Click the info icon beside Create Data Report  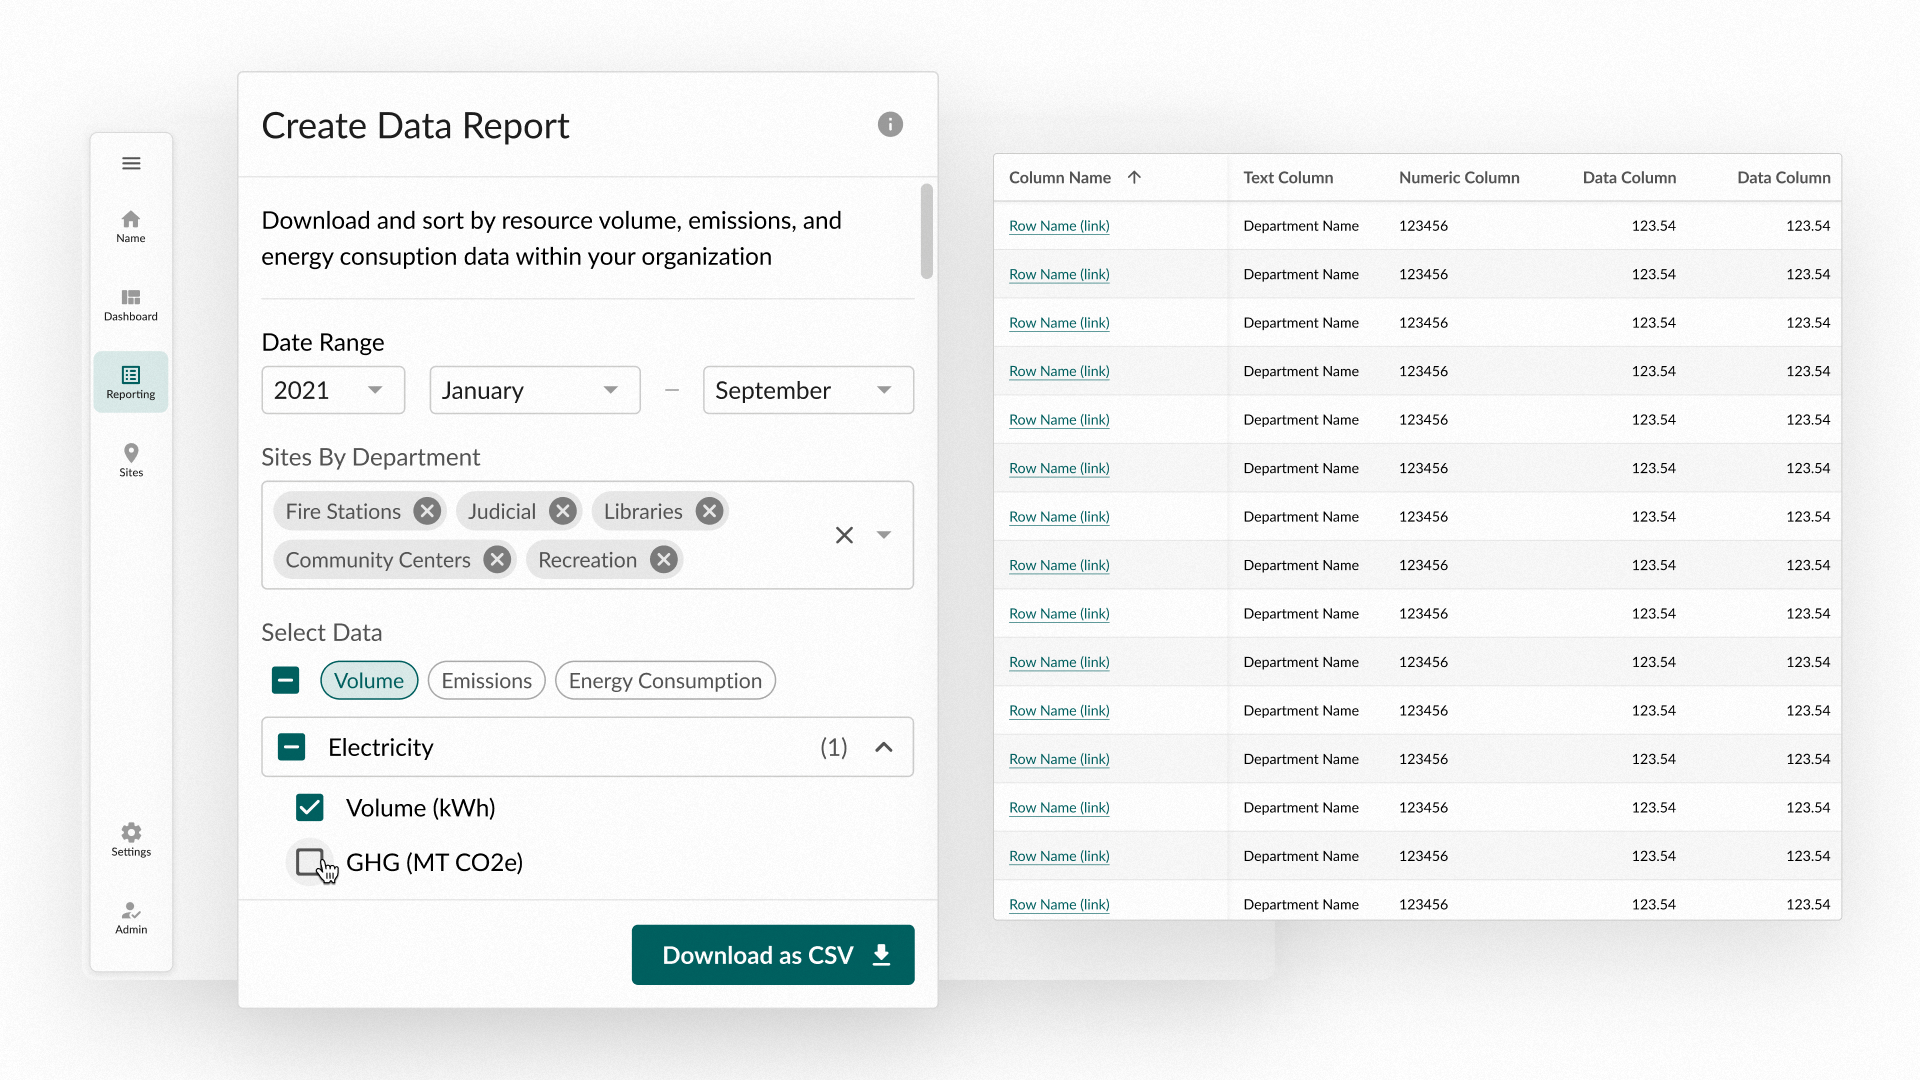click(890, 124)
